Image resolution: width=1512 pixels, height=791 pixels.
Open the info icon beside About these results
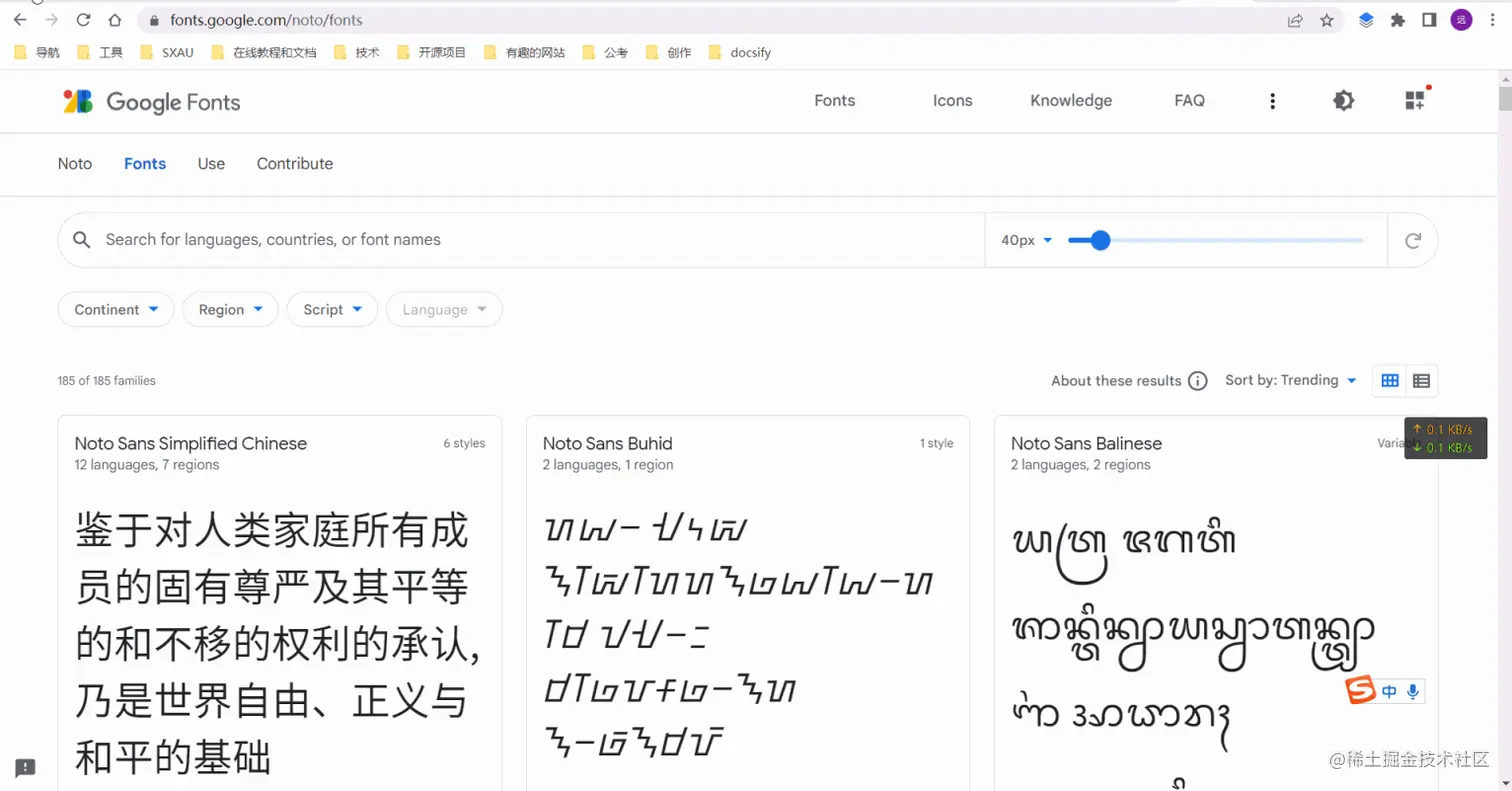[1198, 381]
